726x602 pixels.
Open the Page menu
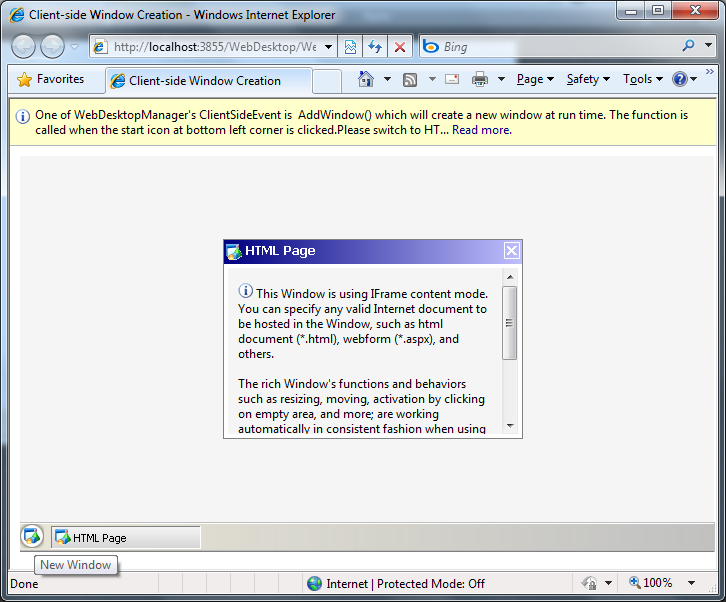[x=535, y=80]
